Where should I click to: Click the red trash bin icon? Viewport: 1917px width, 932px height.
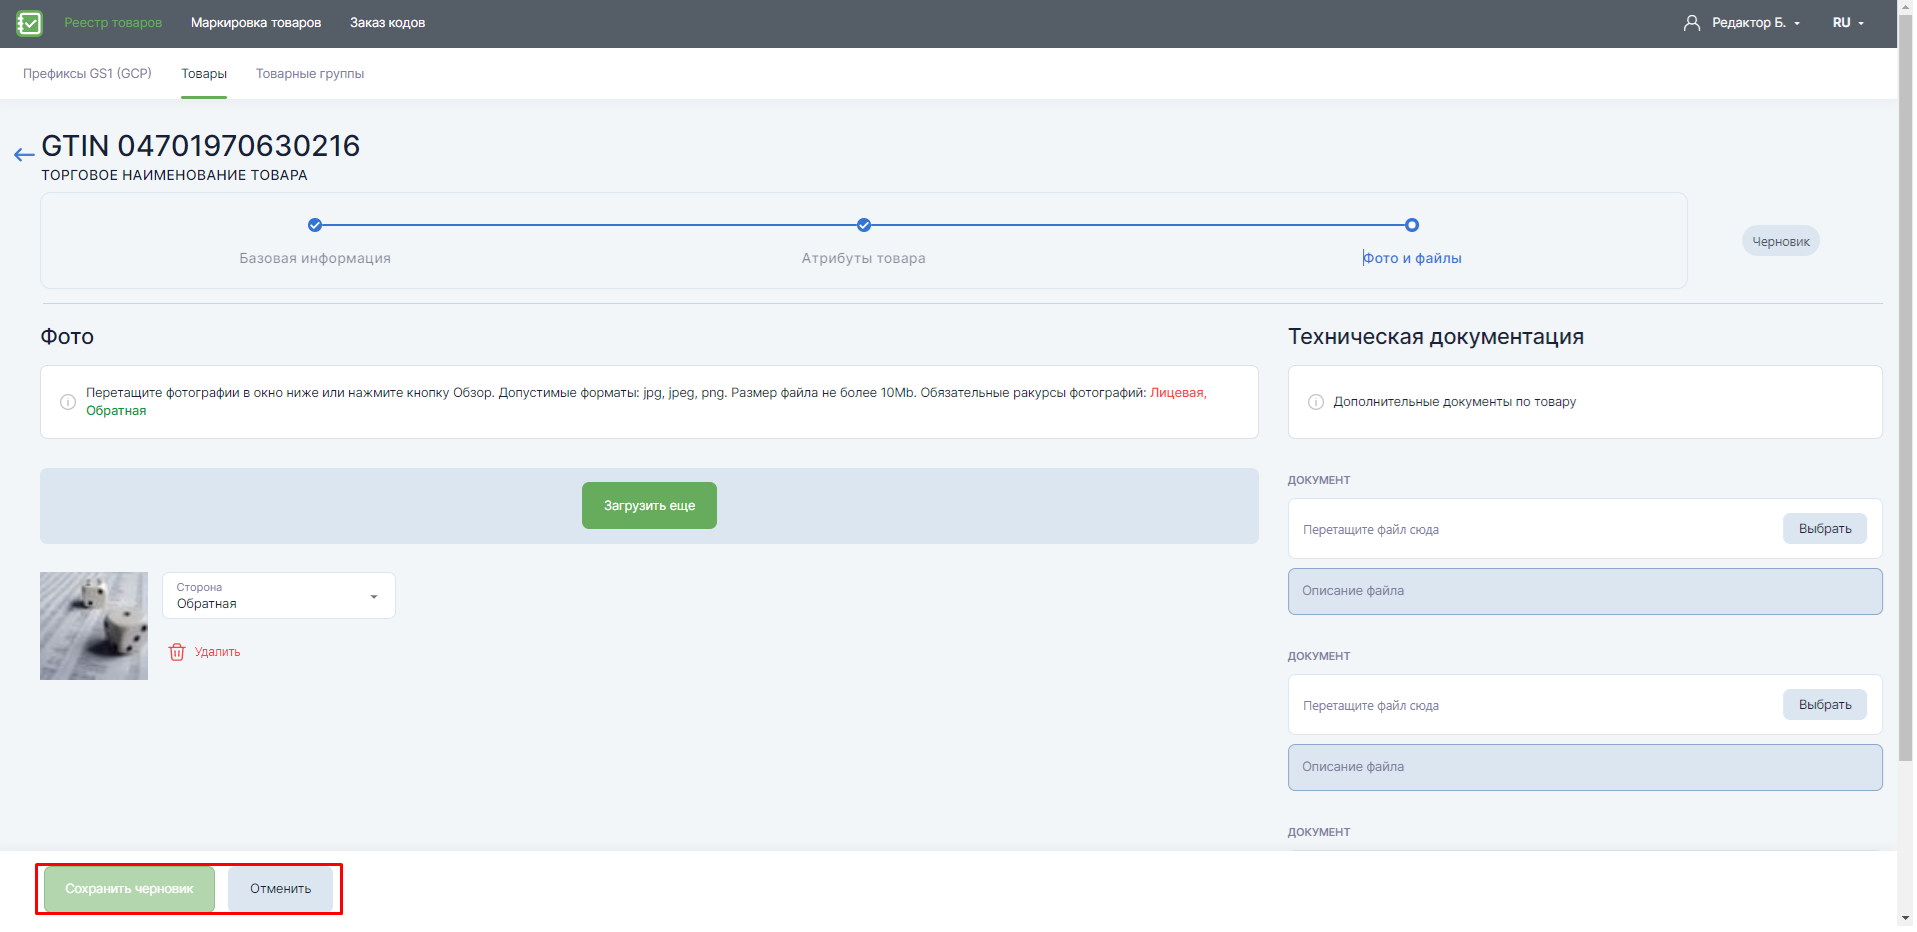click(x=177, y=652)
